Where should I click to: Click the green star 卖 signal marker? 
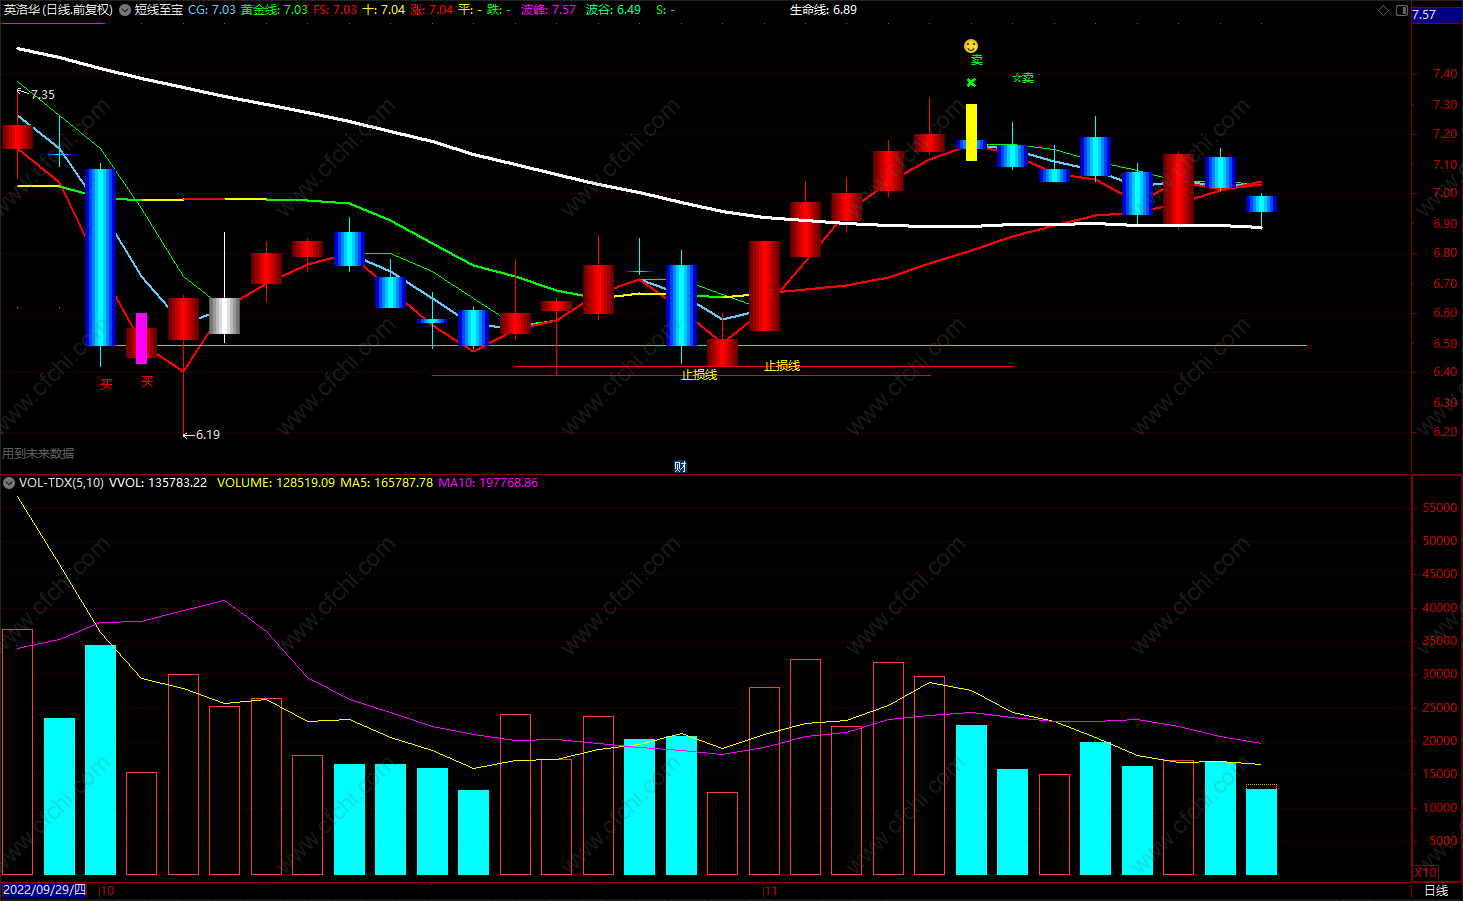(x=1023, y=78)
